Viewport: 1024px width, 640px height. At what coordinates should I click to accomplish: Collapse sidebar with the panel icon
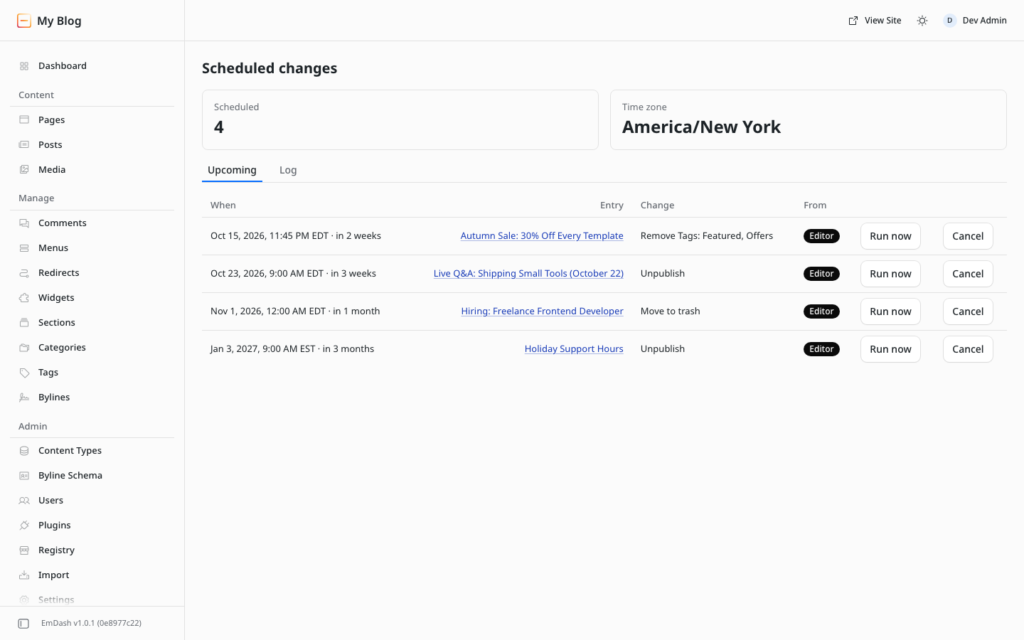[x=24, y=623]
